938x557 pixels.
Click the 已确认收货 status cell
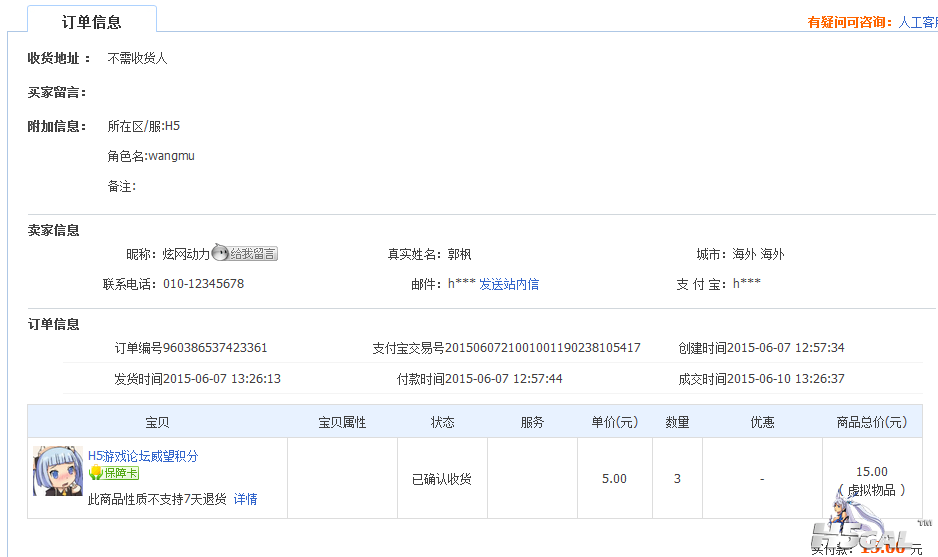click(442, 479)
